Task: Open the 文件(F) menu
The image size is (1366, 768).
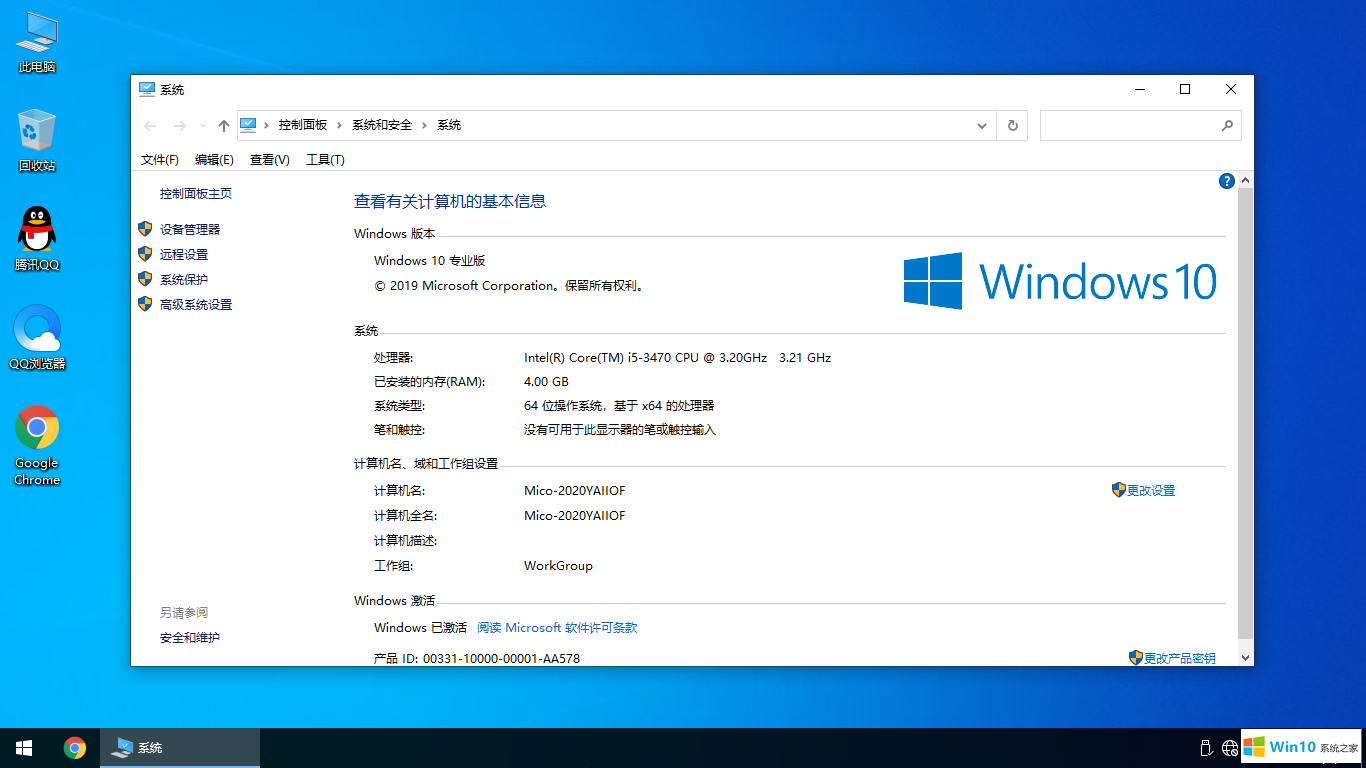Action: click(160, 160)
